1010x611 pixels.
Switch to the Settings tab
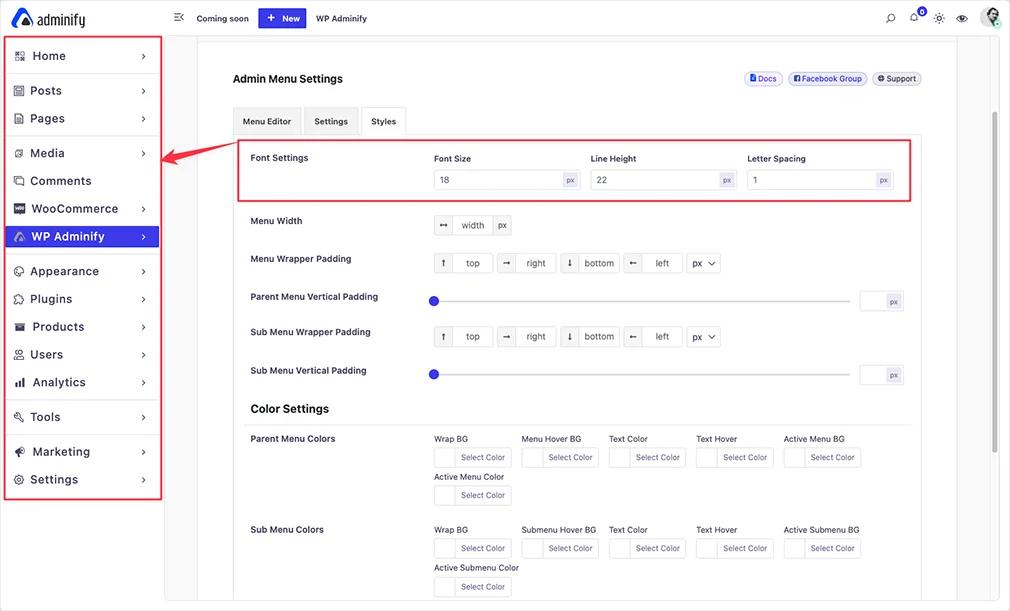pos(331,121)
